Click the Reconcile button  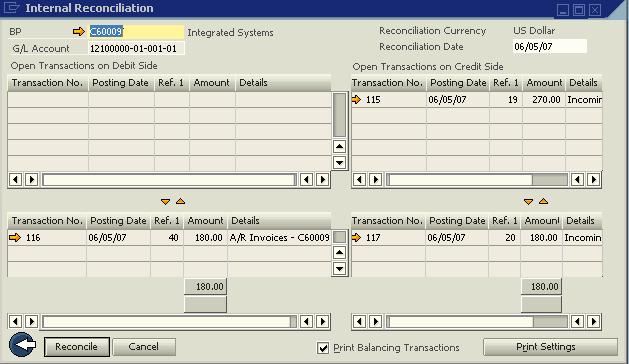[x=76, y=347]
